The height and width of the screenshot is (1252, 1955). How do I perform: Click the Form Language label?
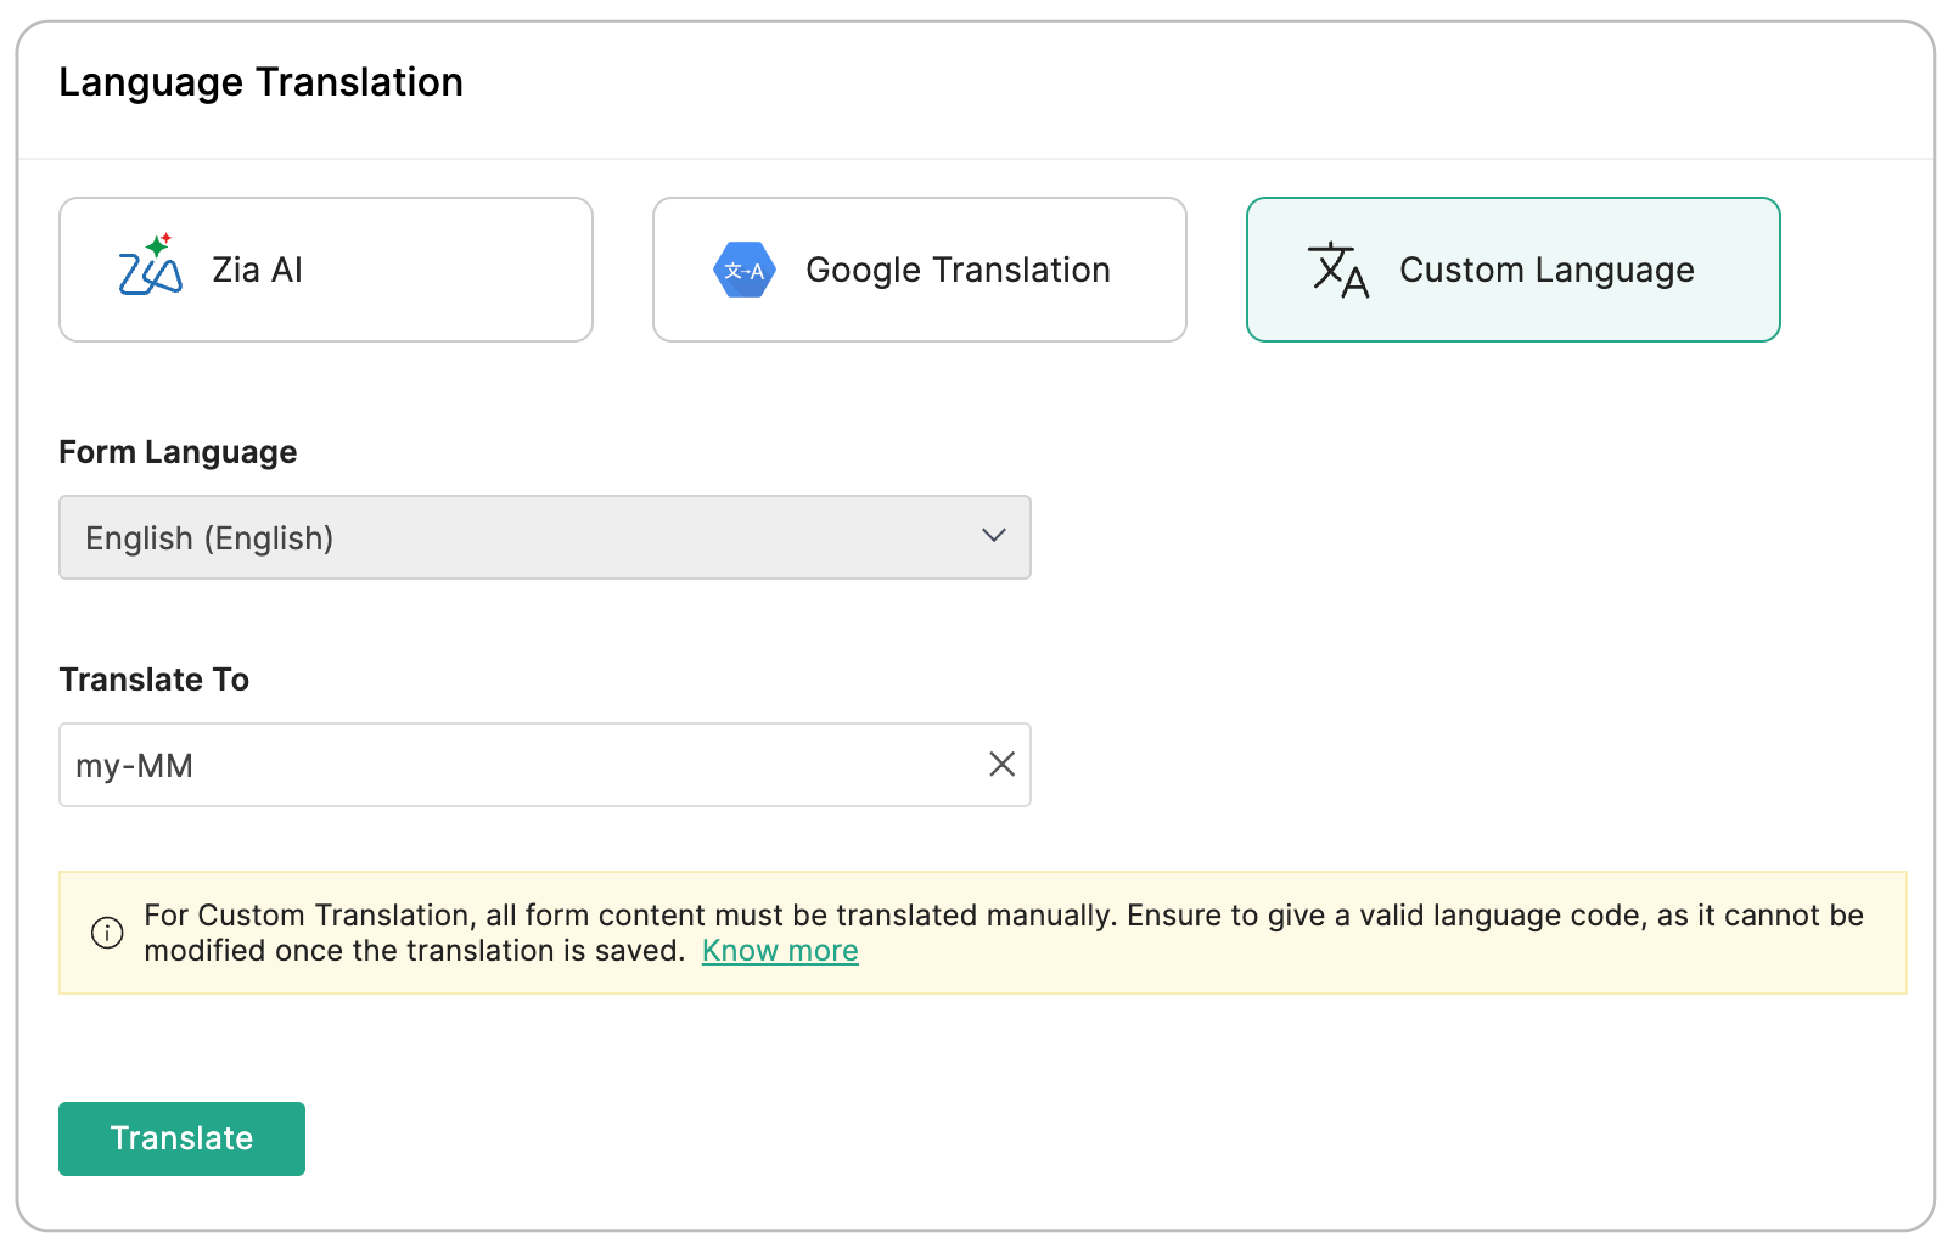(178, 452)
